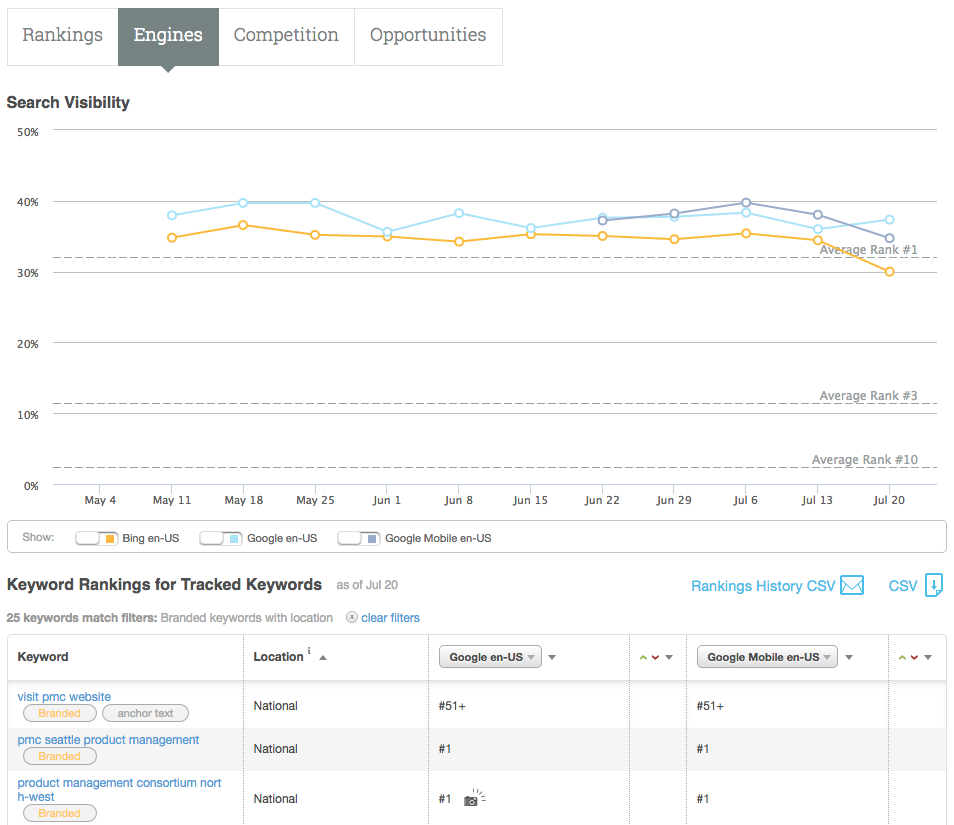This screenshot has width=954, height=825.
Task: Click the camera snapshot icon beside #1 rank
Action: pos(471,800)
